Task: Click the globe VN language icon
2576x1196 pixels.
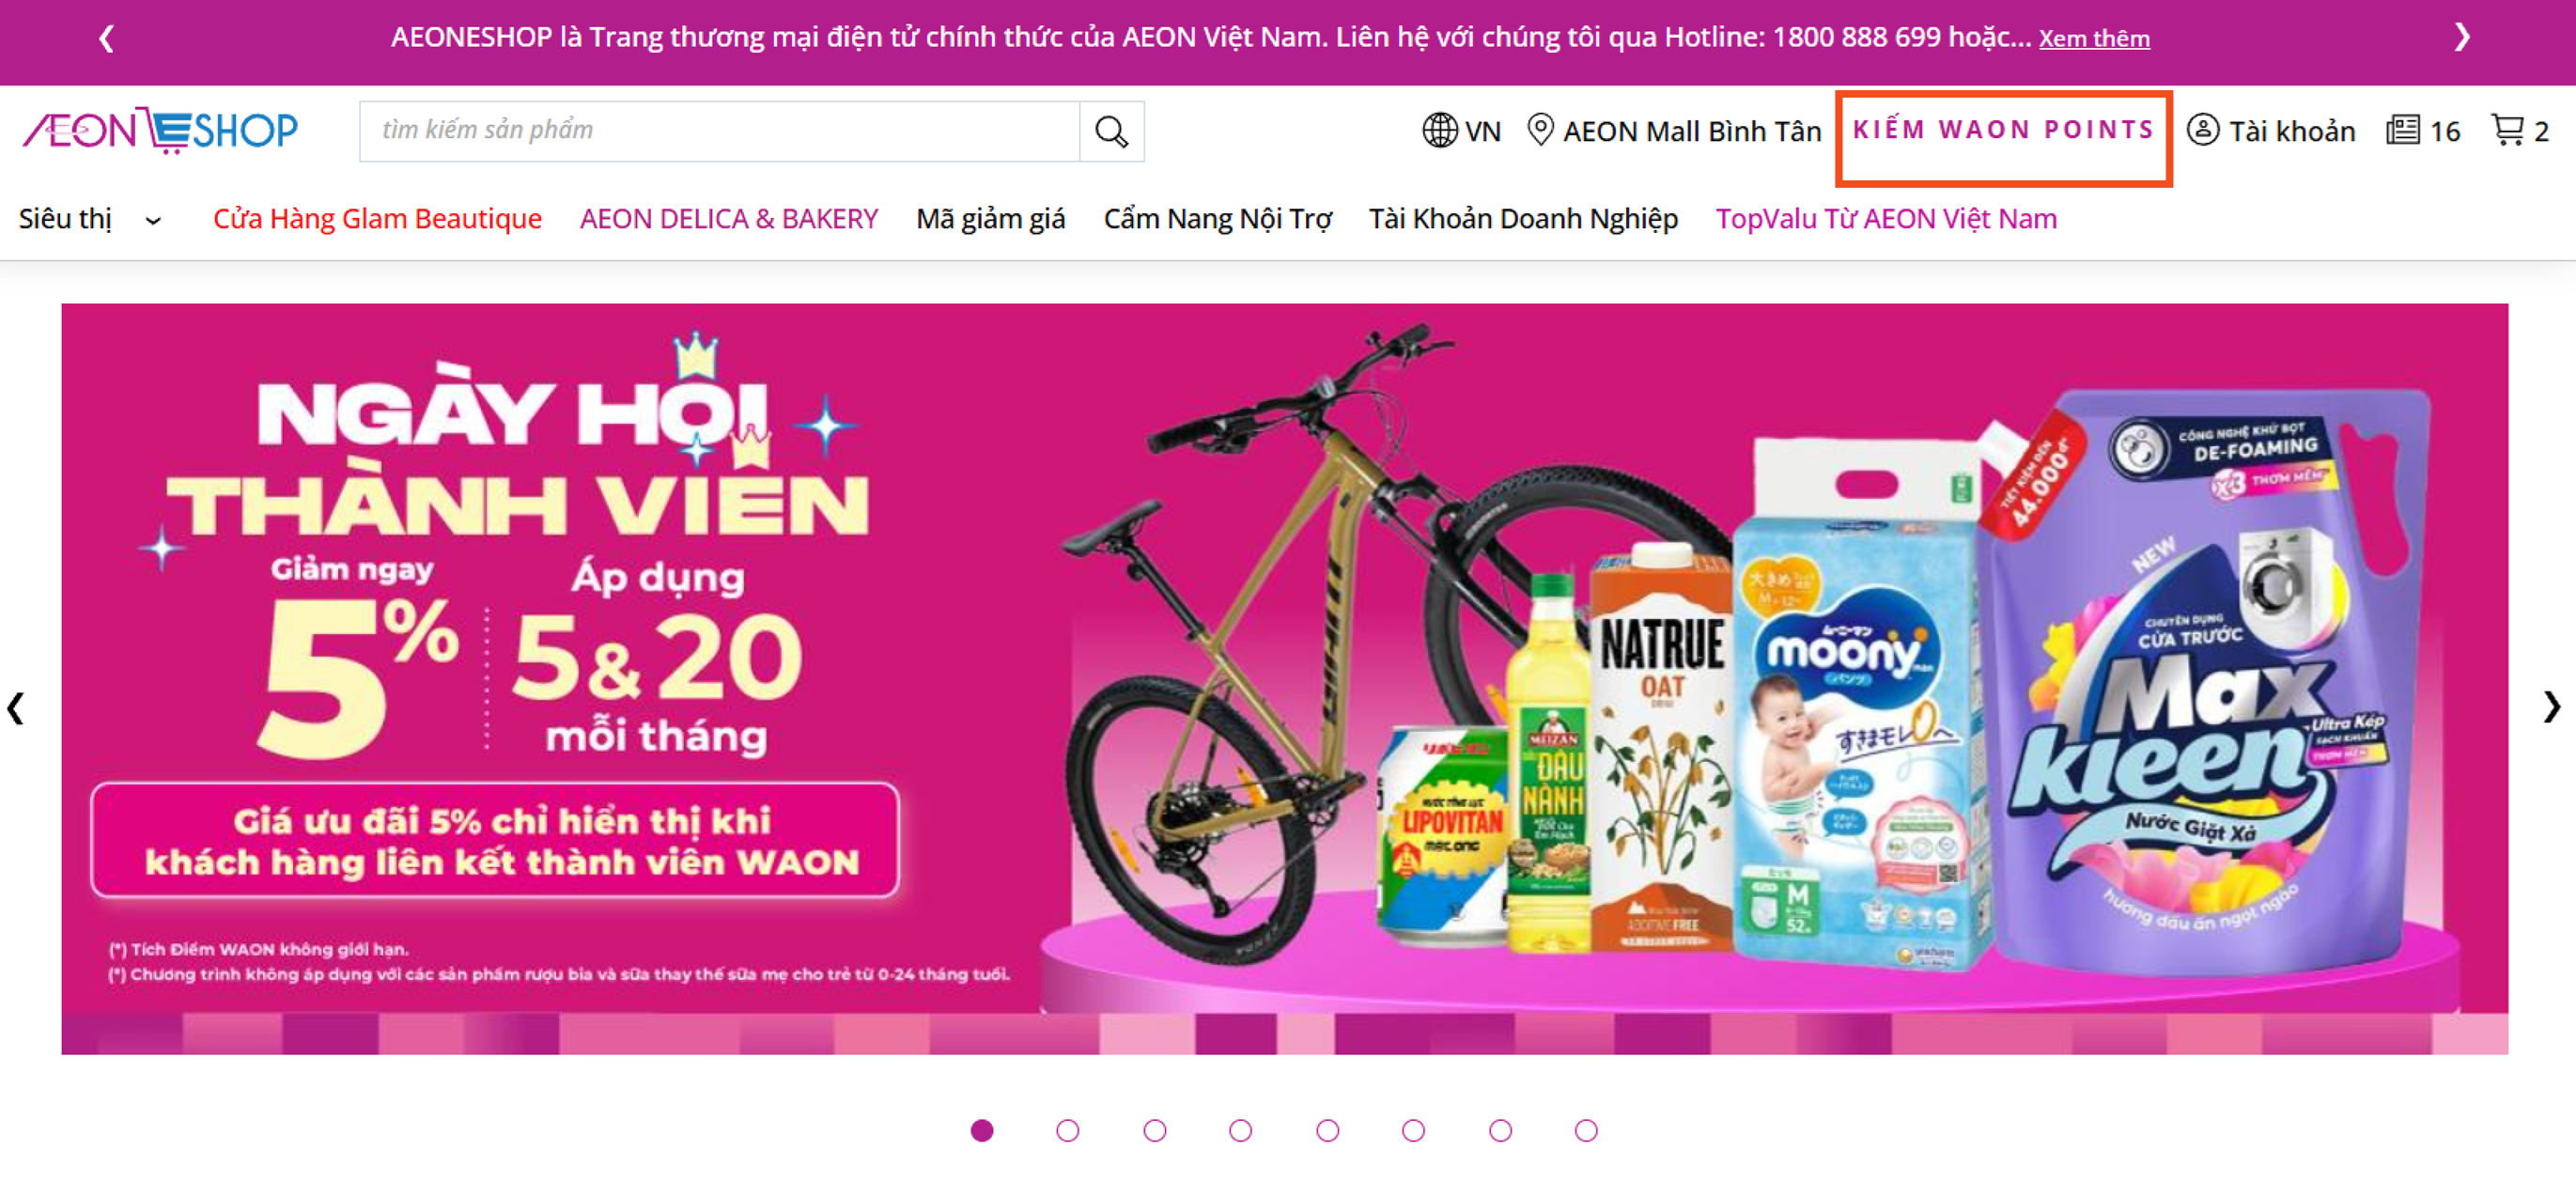Action: coord(1439,130)
